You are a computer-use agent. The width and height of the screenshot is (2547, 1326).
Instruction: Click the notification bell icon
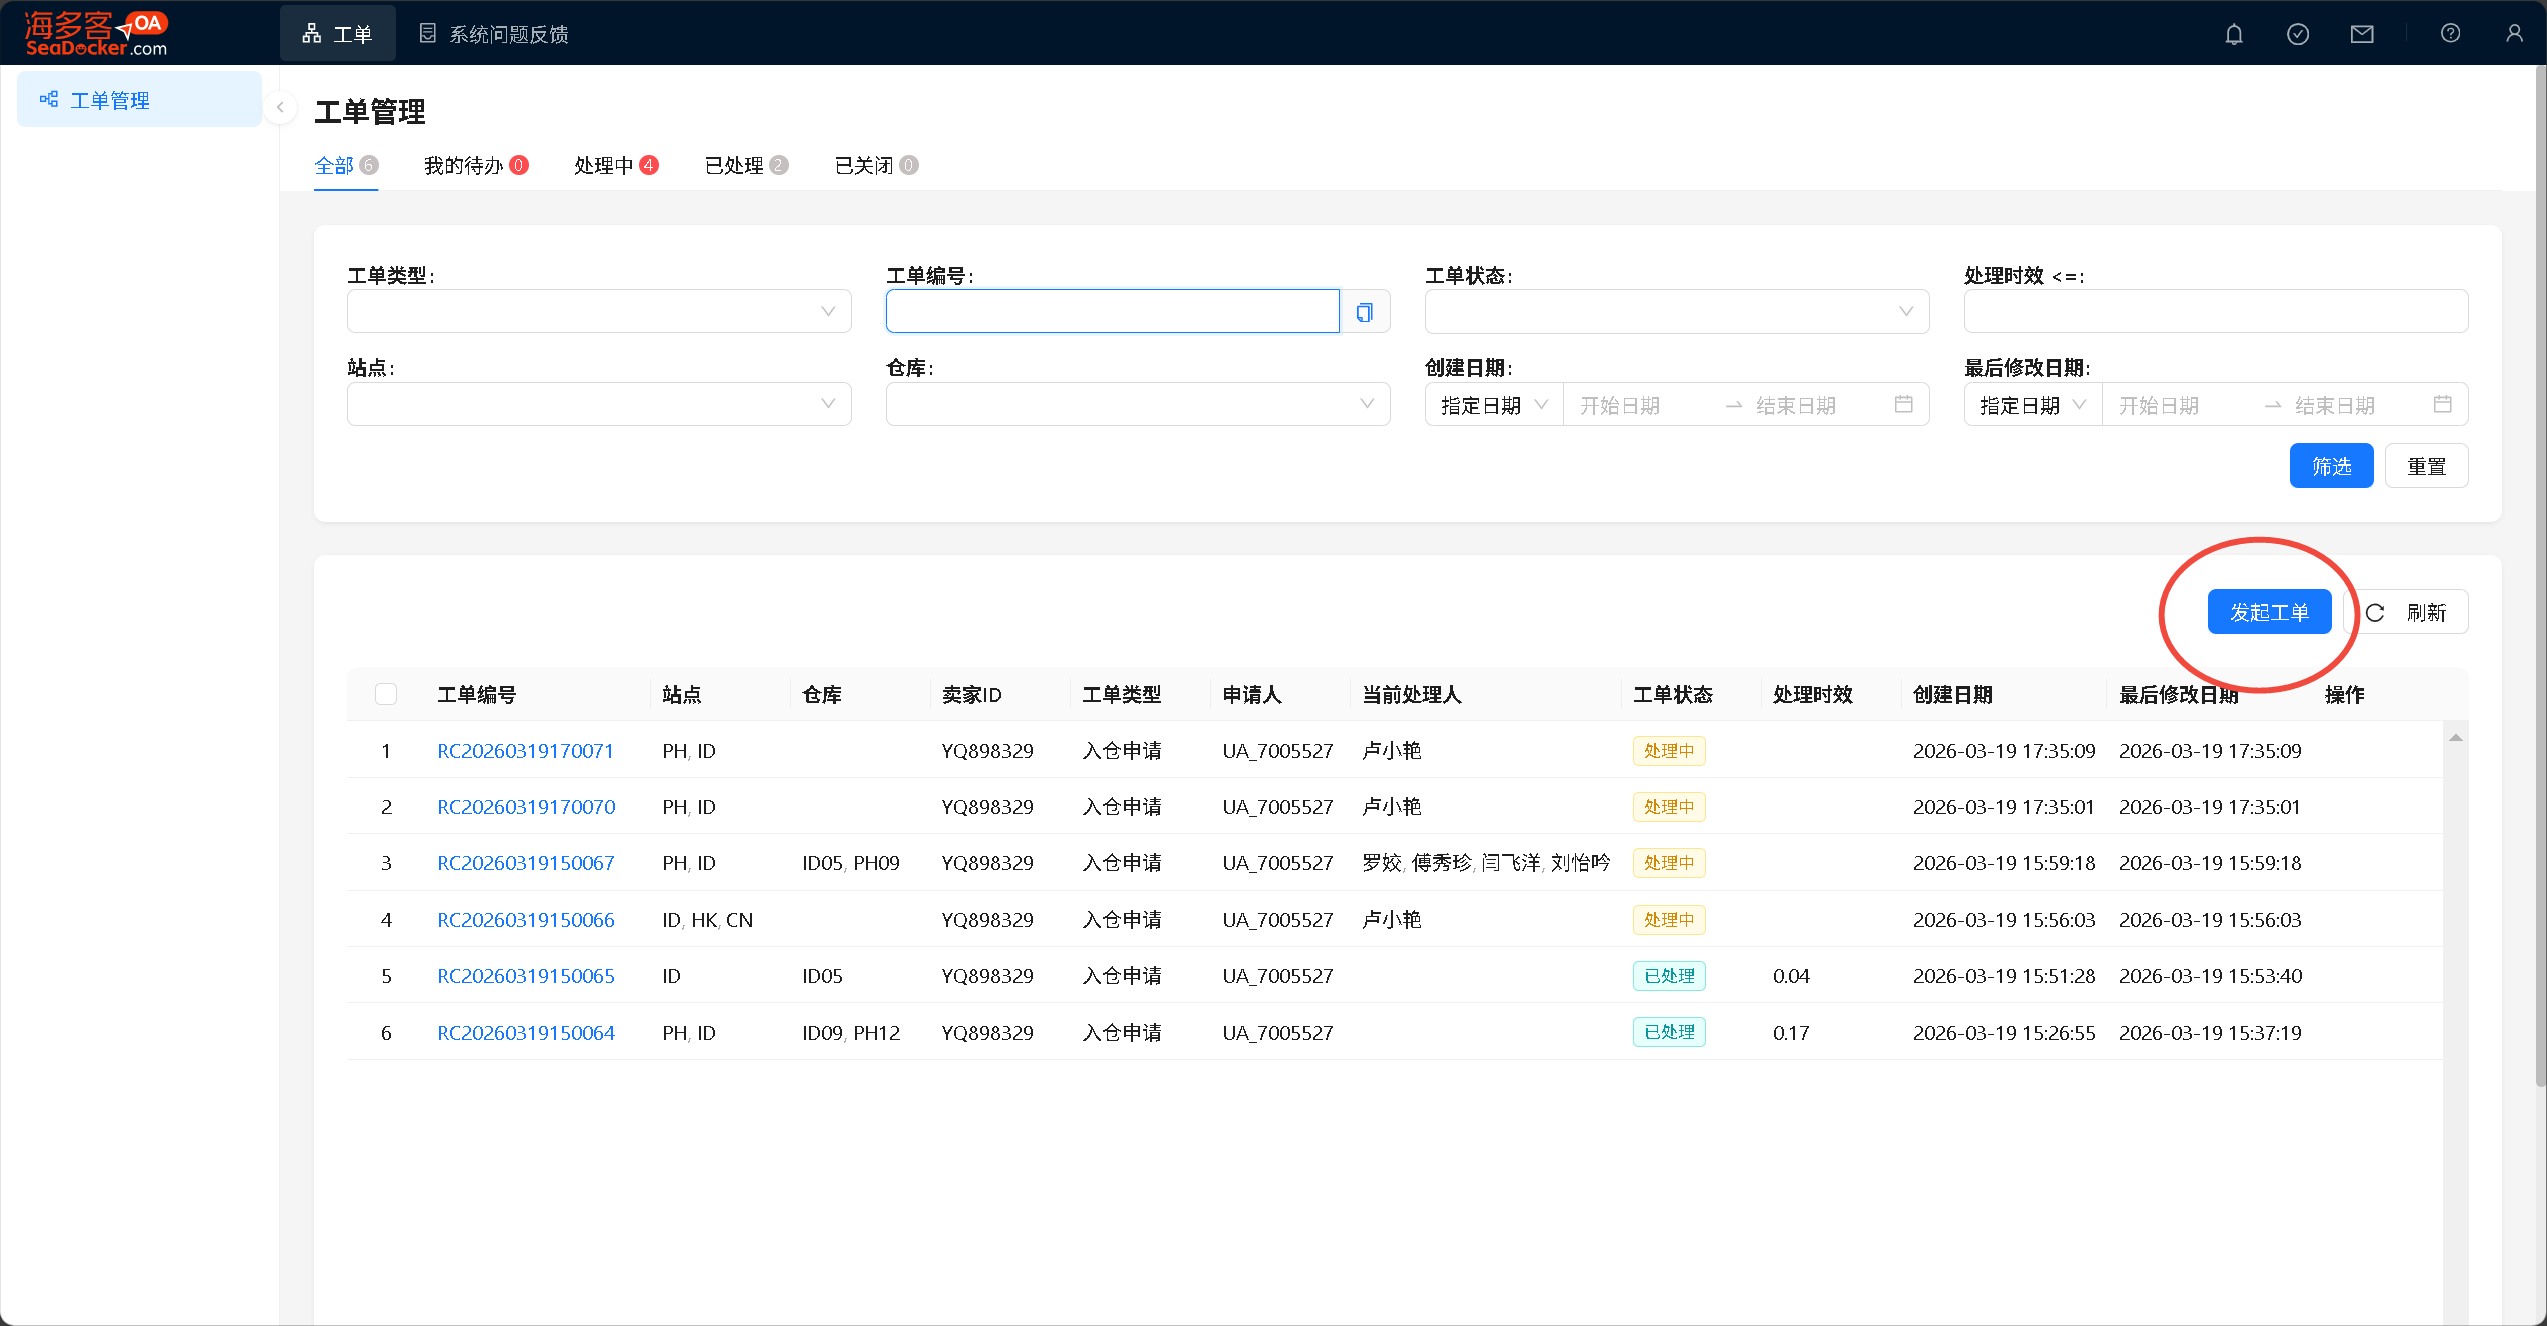[x=2233, y=34]
